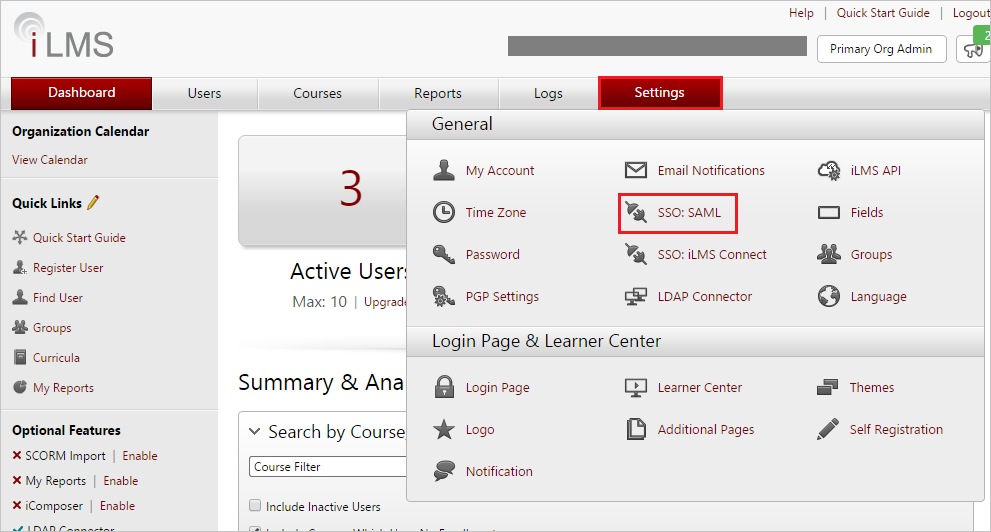Edit Quick Links with pencil icon
The width and height of the screenshot is (991, 532).
pyautogui.click(x=93, y=203)
